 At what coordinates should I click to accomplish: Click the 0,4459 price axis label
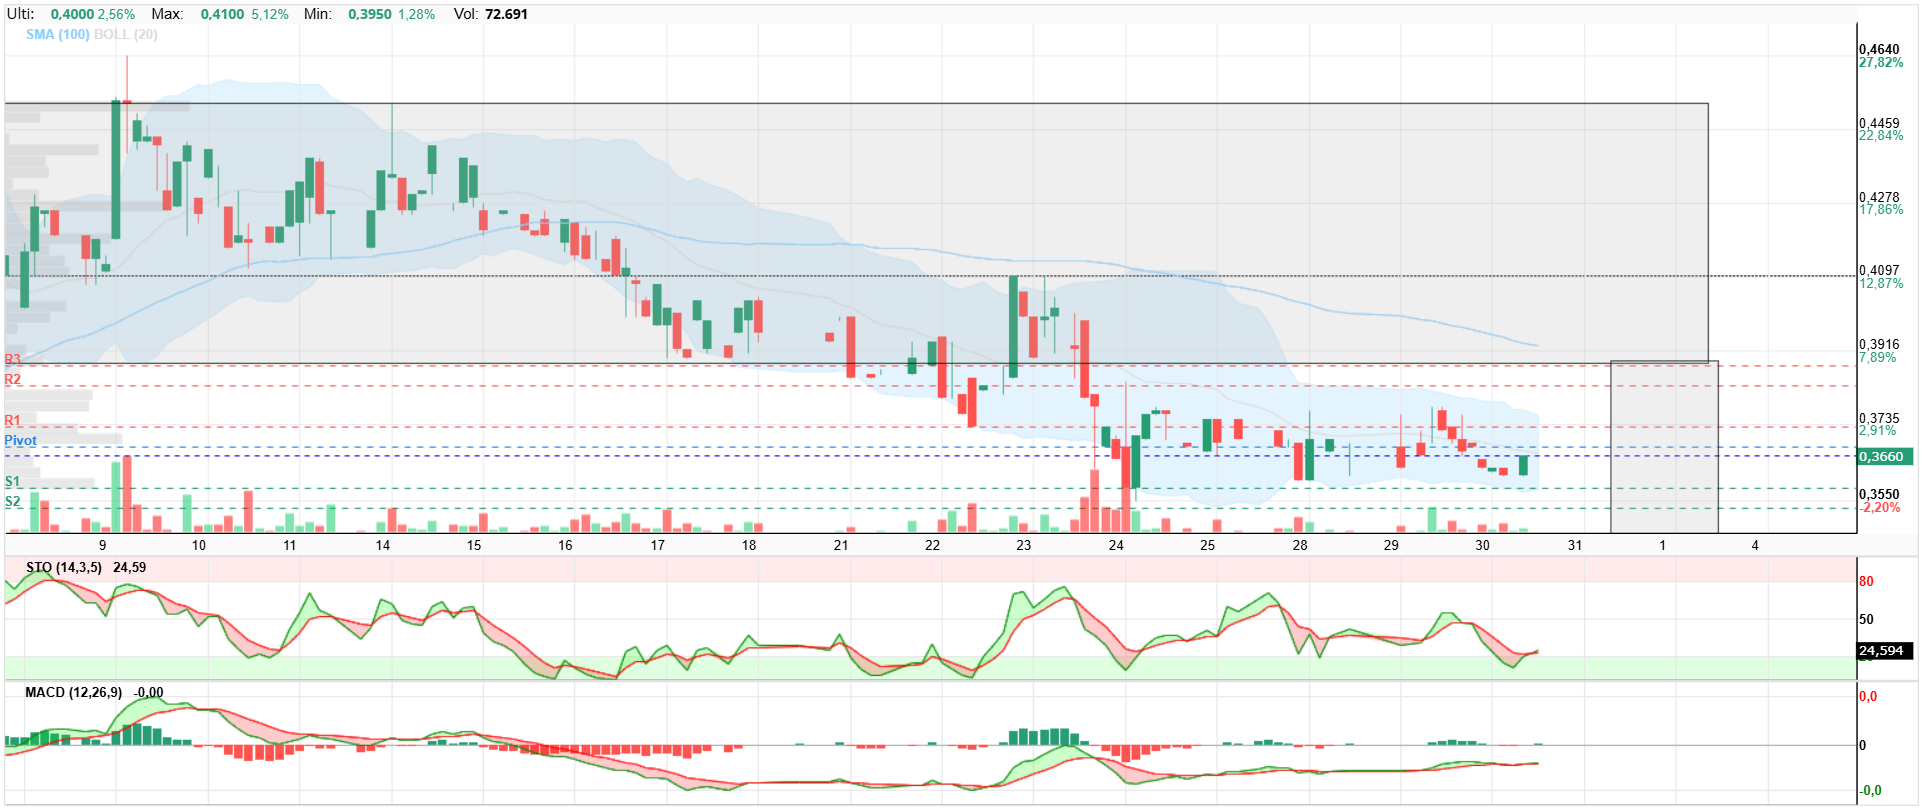1879,123
